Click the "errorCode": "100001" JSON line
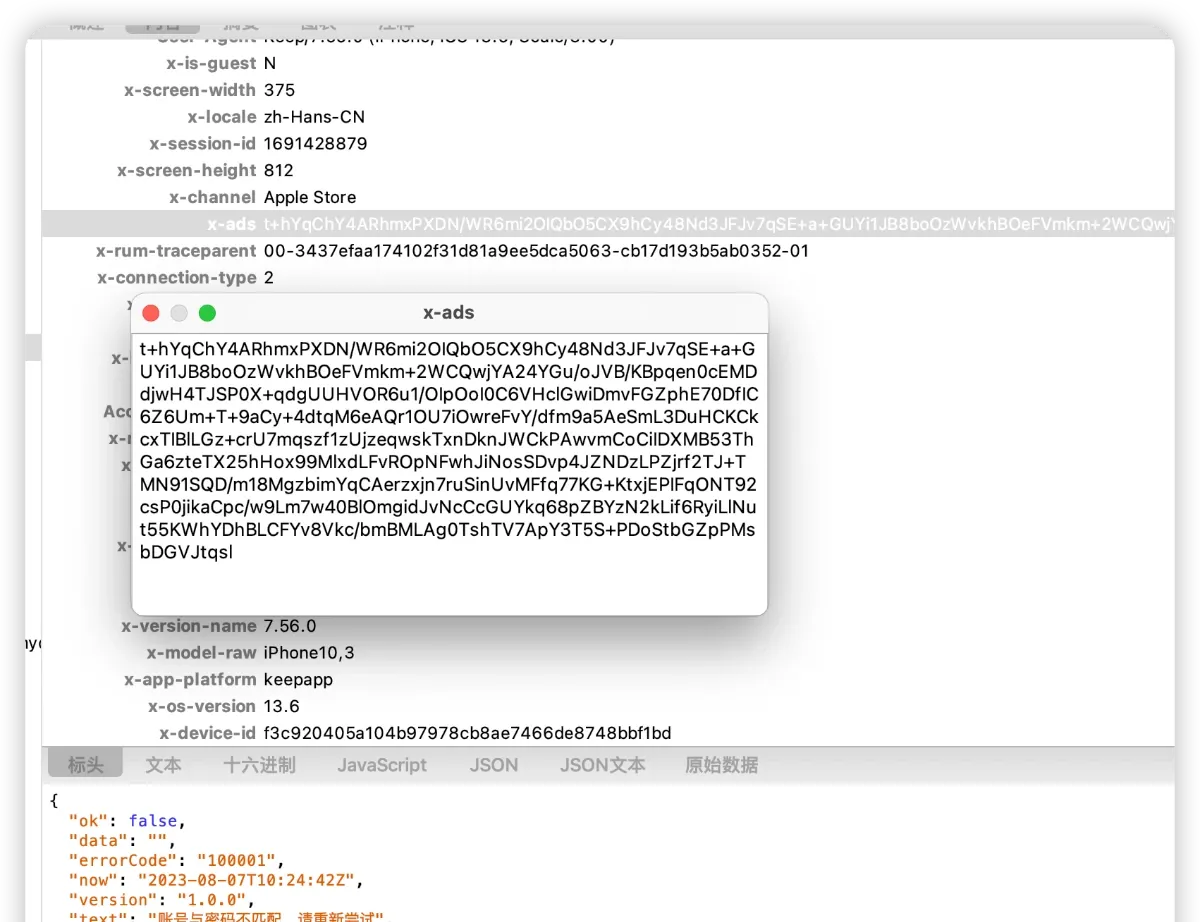This screenshot has width=1200, height=922. (177, 859)
